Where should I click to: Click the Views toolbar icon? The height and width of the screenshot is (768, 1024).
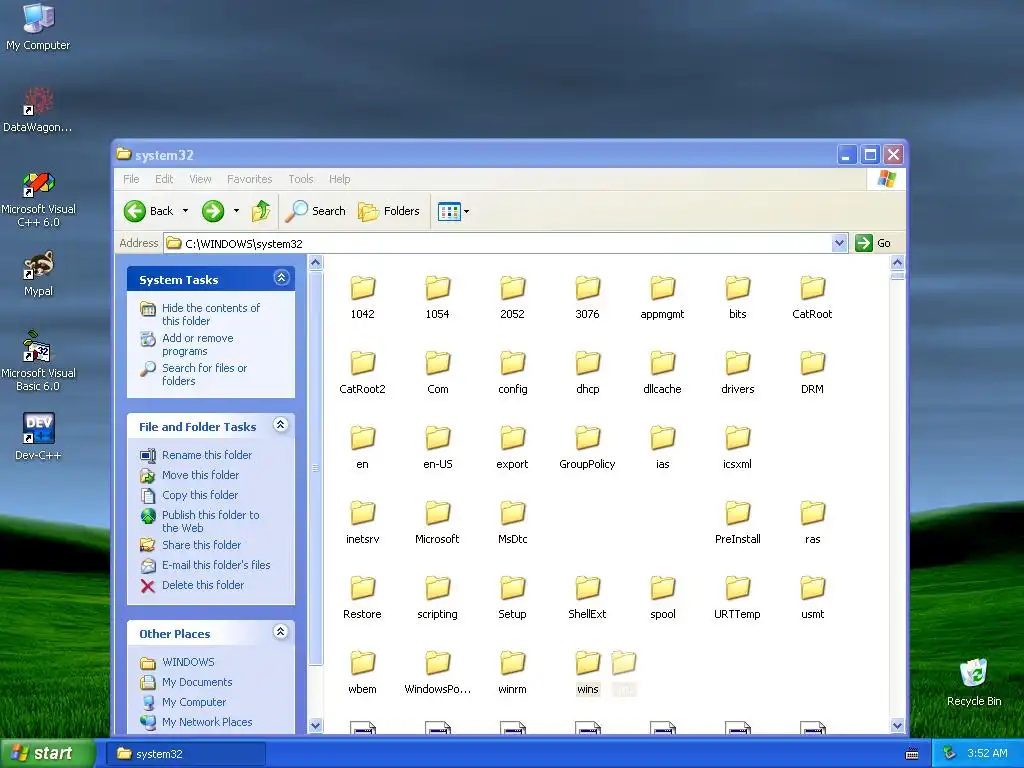point(449,212)
